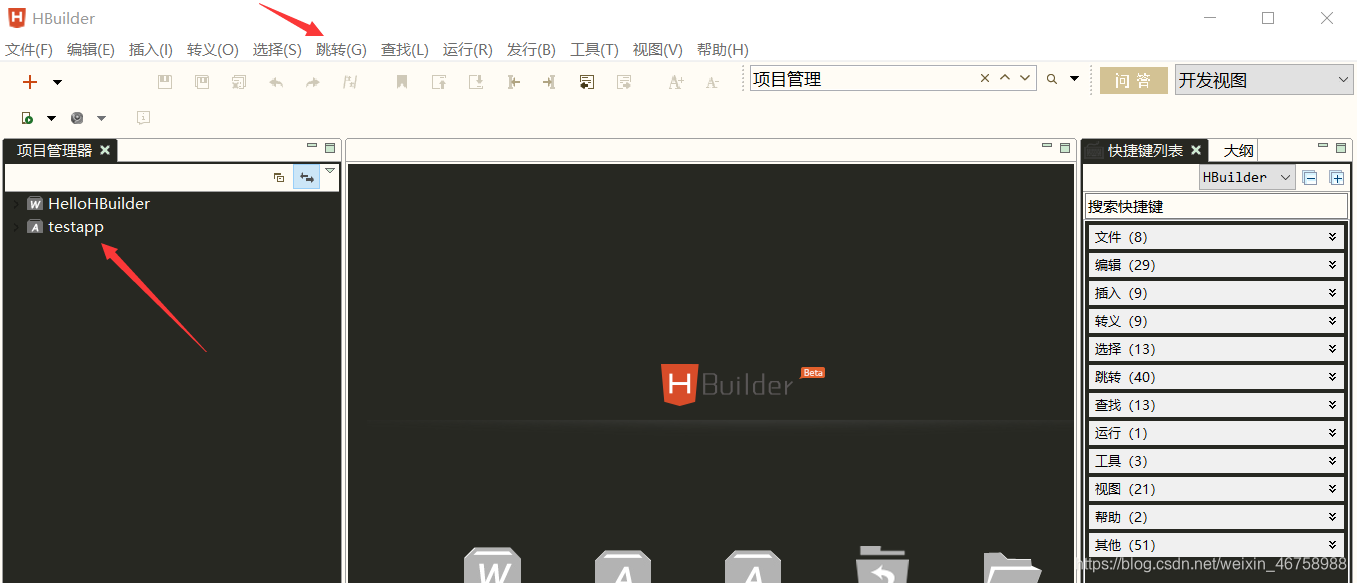Click the green run in browser icon
This screenshot has height=583, width=1357.
28,118
